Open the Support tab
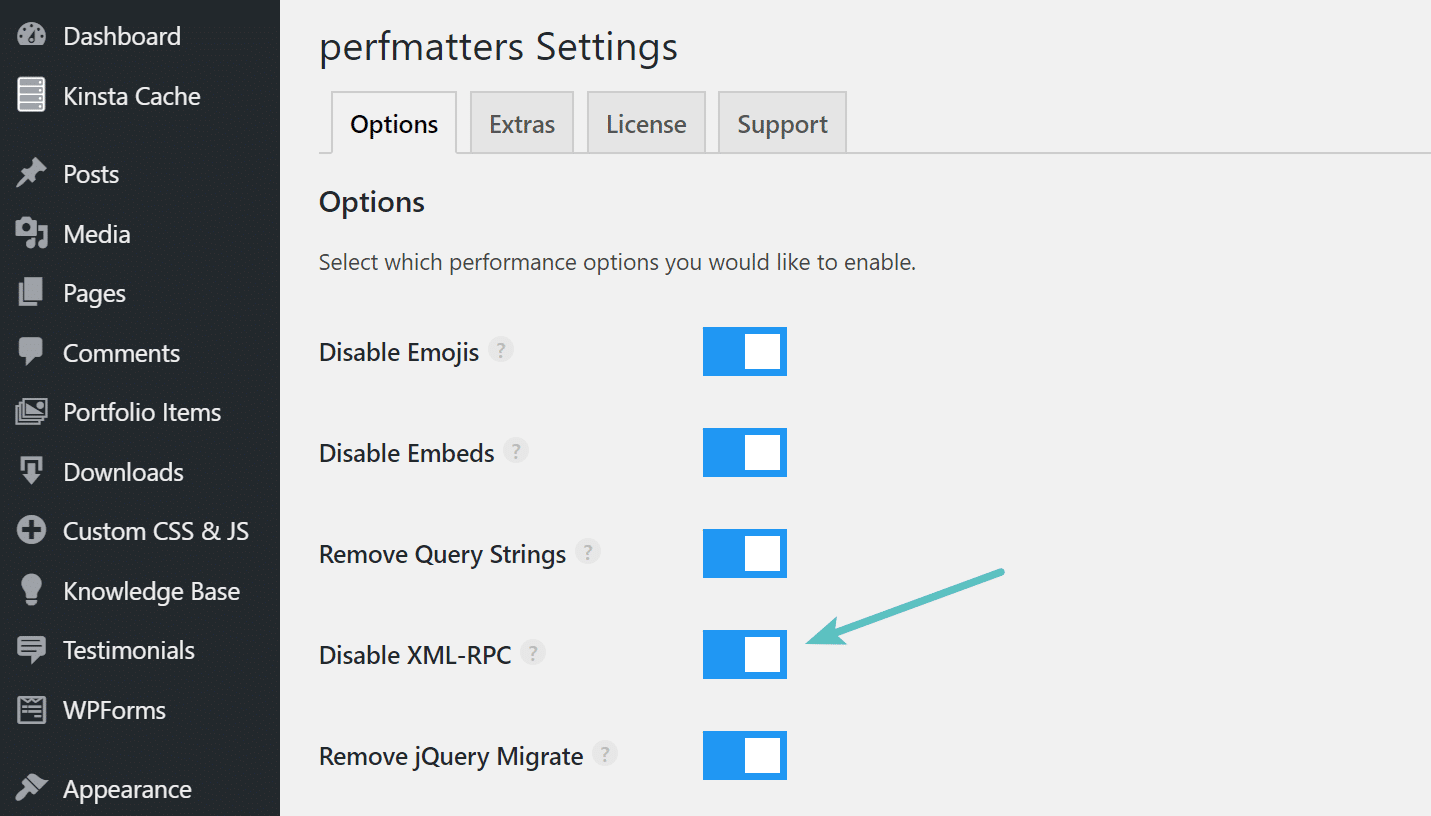Image resolution: width=1431 pixels, height=816 pixels. tap(782, 124)
